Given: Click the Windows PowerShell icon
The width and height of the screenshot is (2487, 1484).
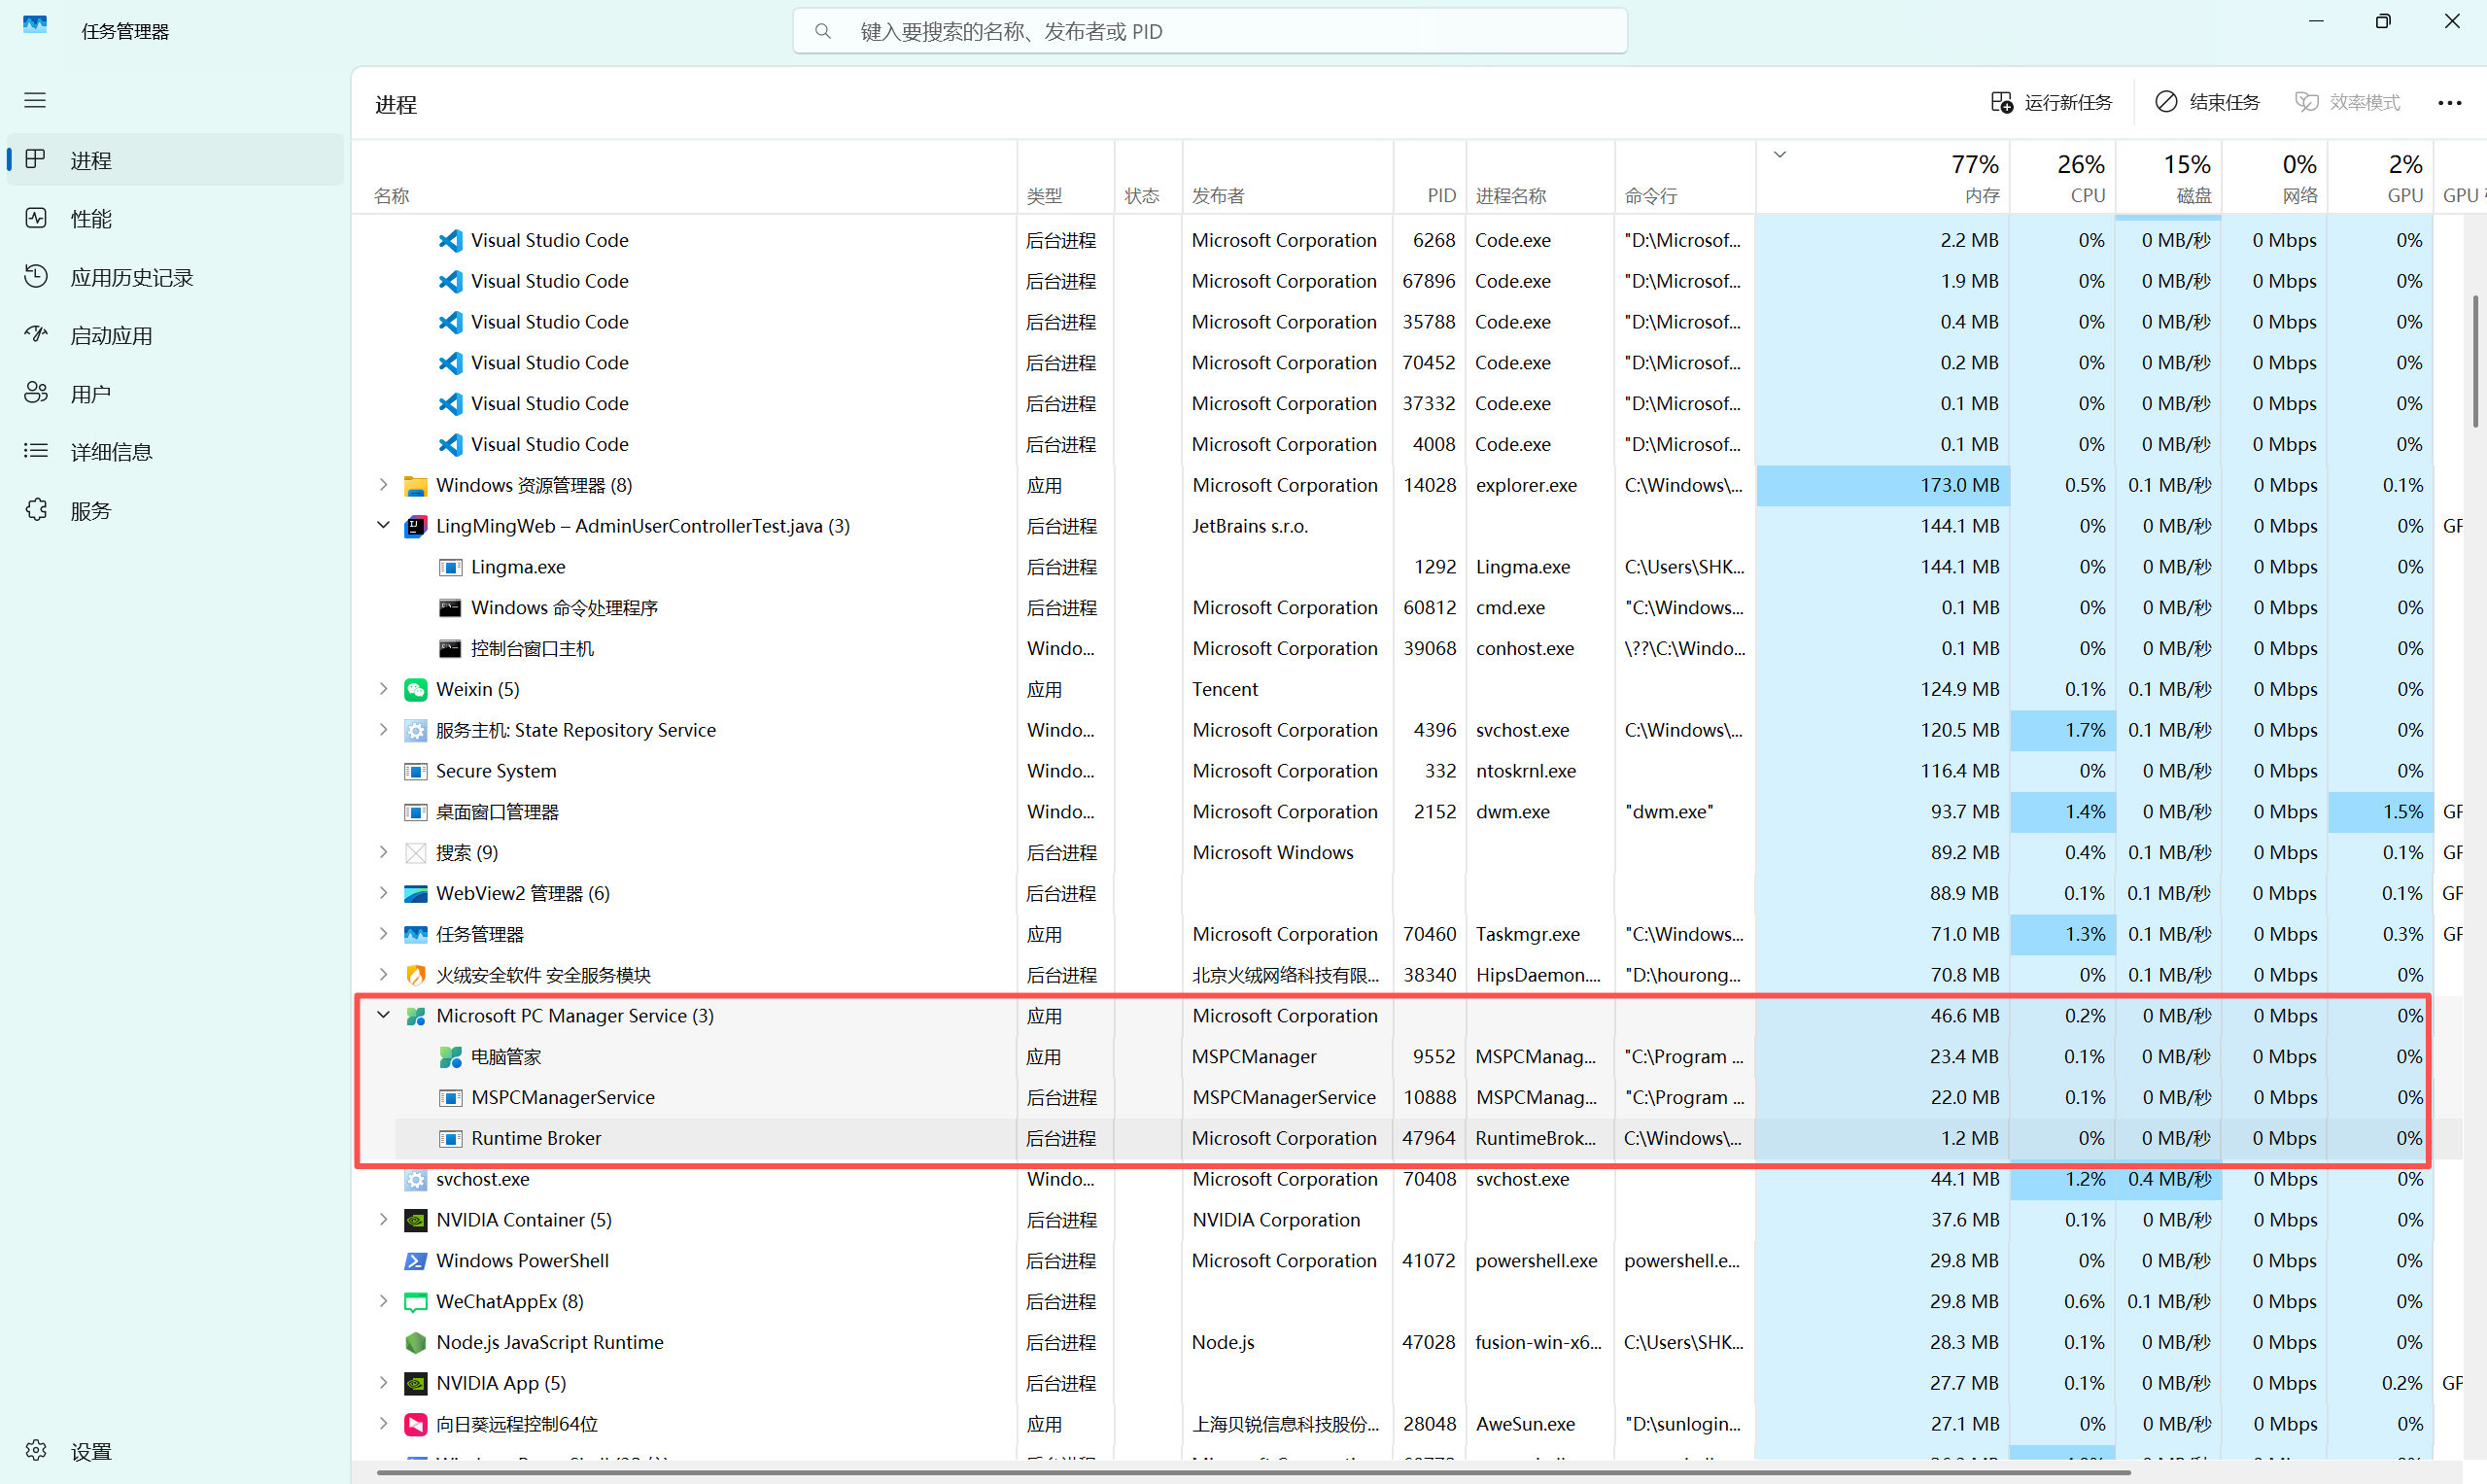Looking at the screenshot, I should (415, 1262).
